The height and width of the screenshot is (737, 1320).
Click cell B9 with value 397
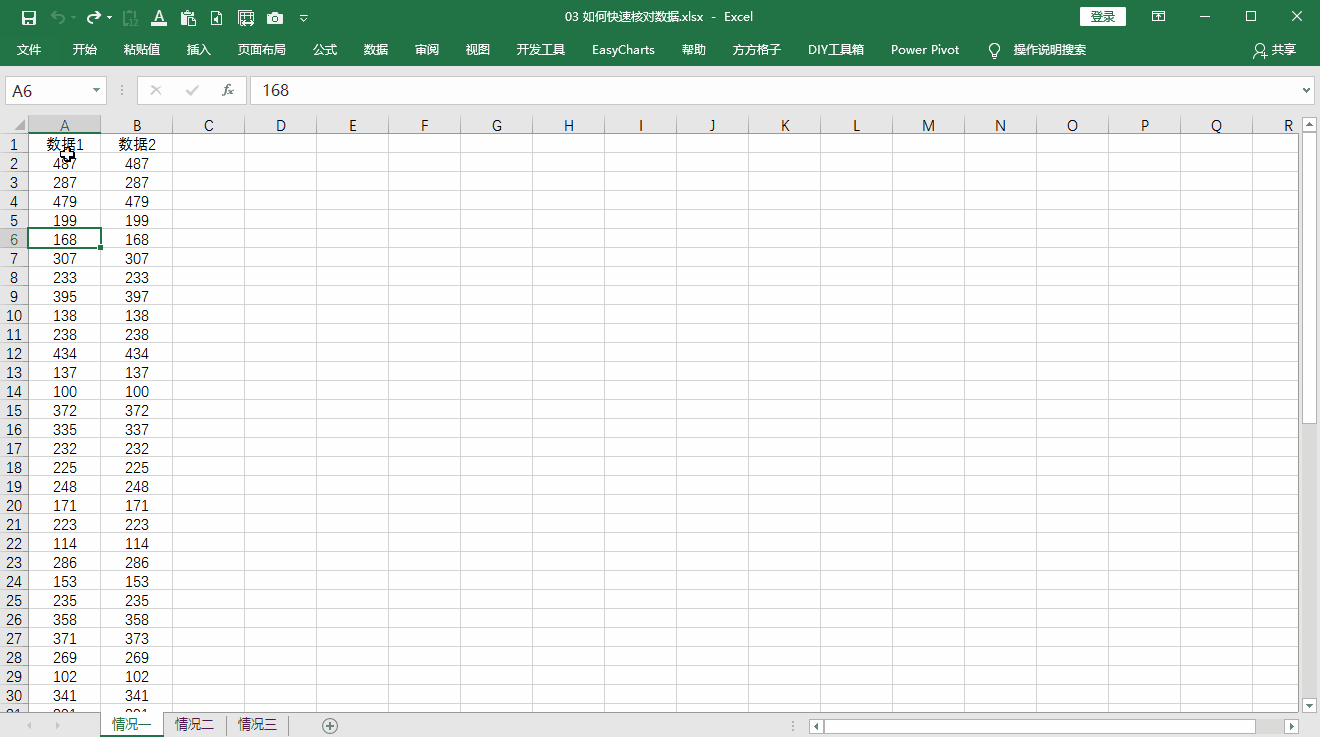137,297
